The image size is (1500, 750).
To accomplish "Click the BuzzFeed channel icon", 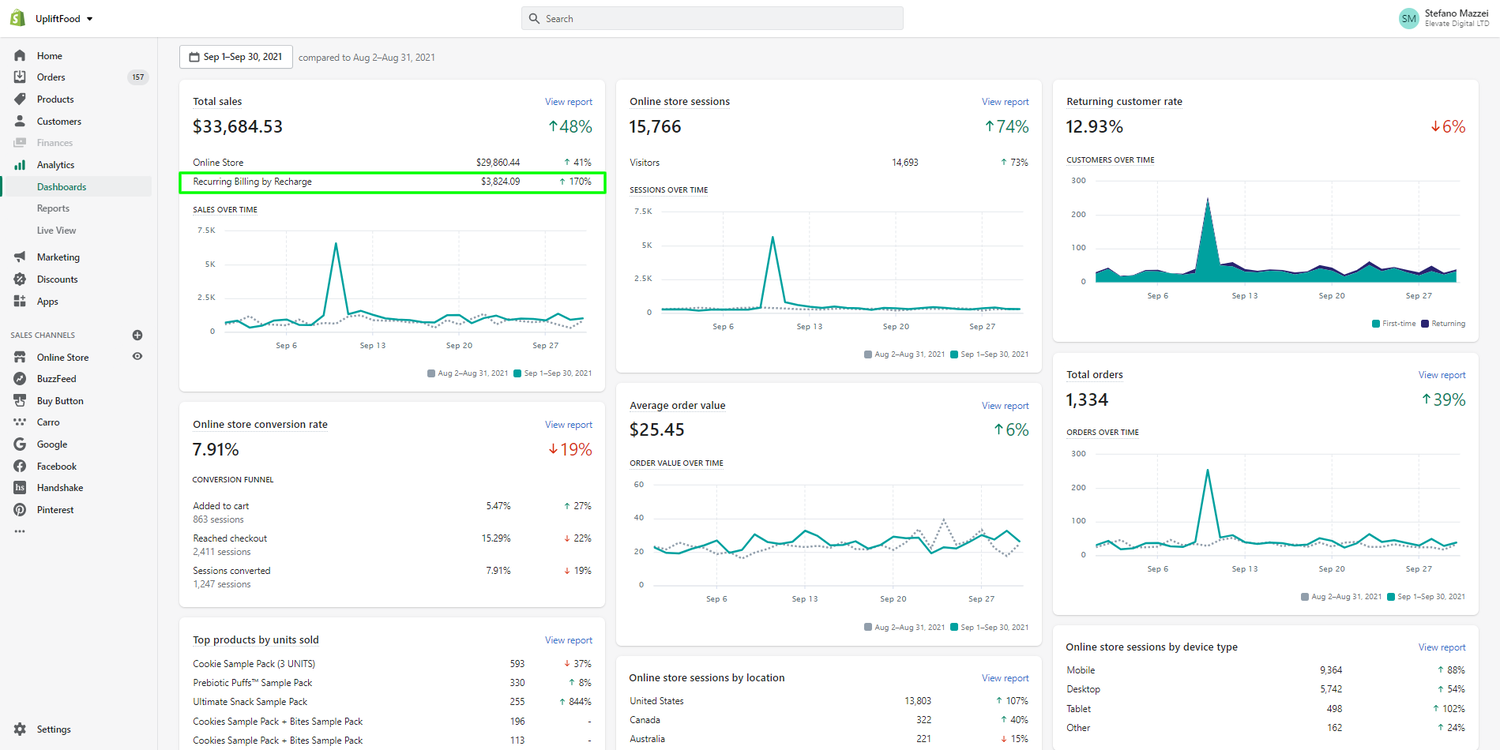I will [20, 379].
